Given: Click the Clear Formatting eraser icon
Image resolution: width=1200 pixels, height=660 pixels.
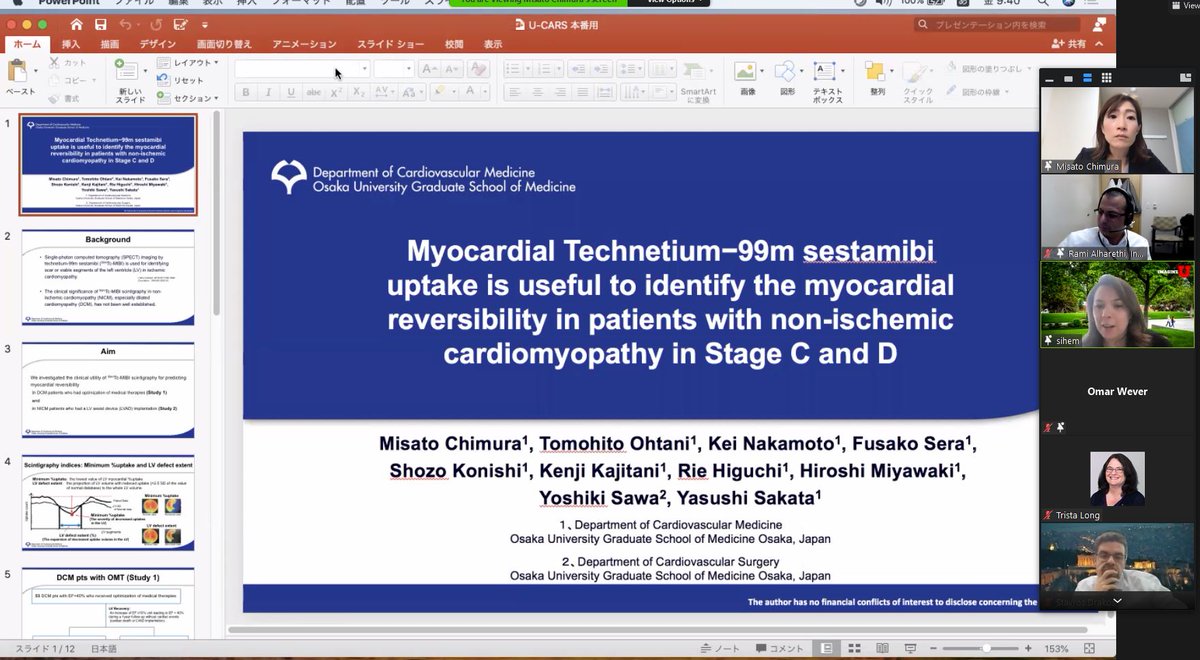Looking at the screenshot, I should [x=478, y=69].
